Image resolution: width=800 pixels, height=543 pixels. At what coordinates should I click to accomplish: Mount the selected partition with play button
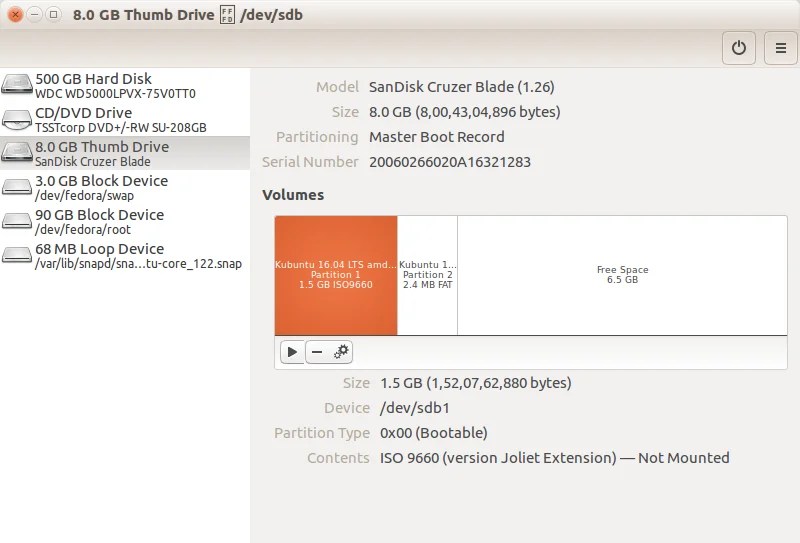pyautogui.click(x=292, y=352)
